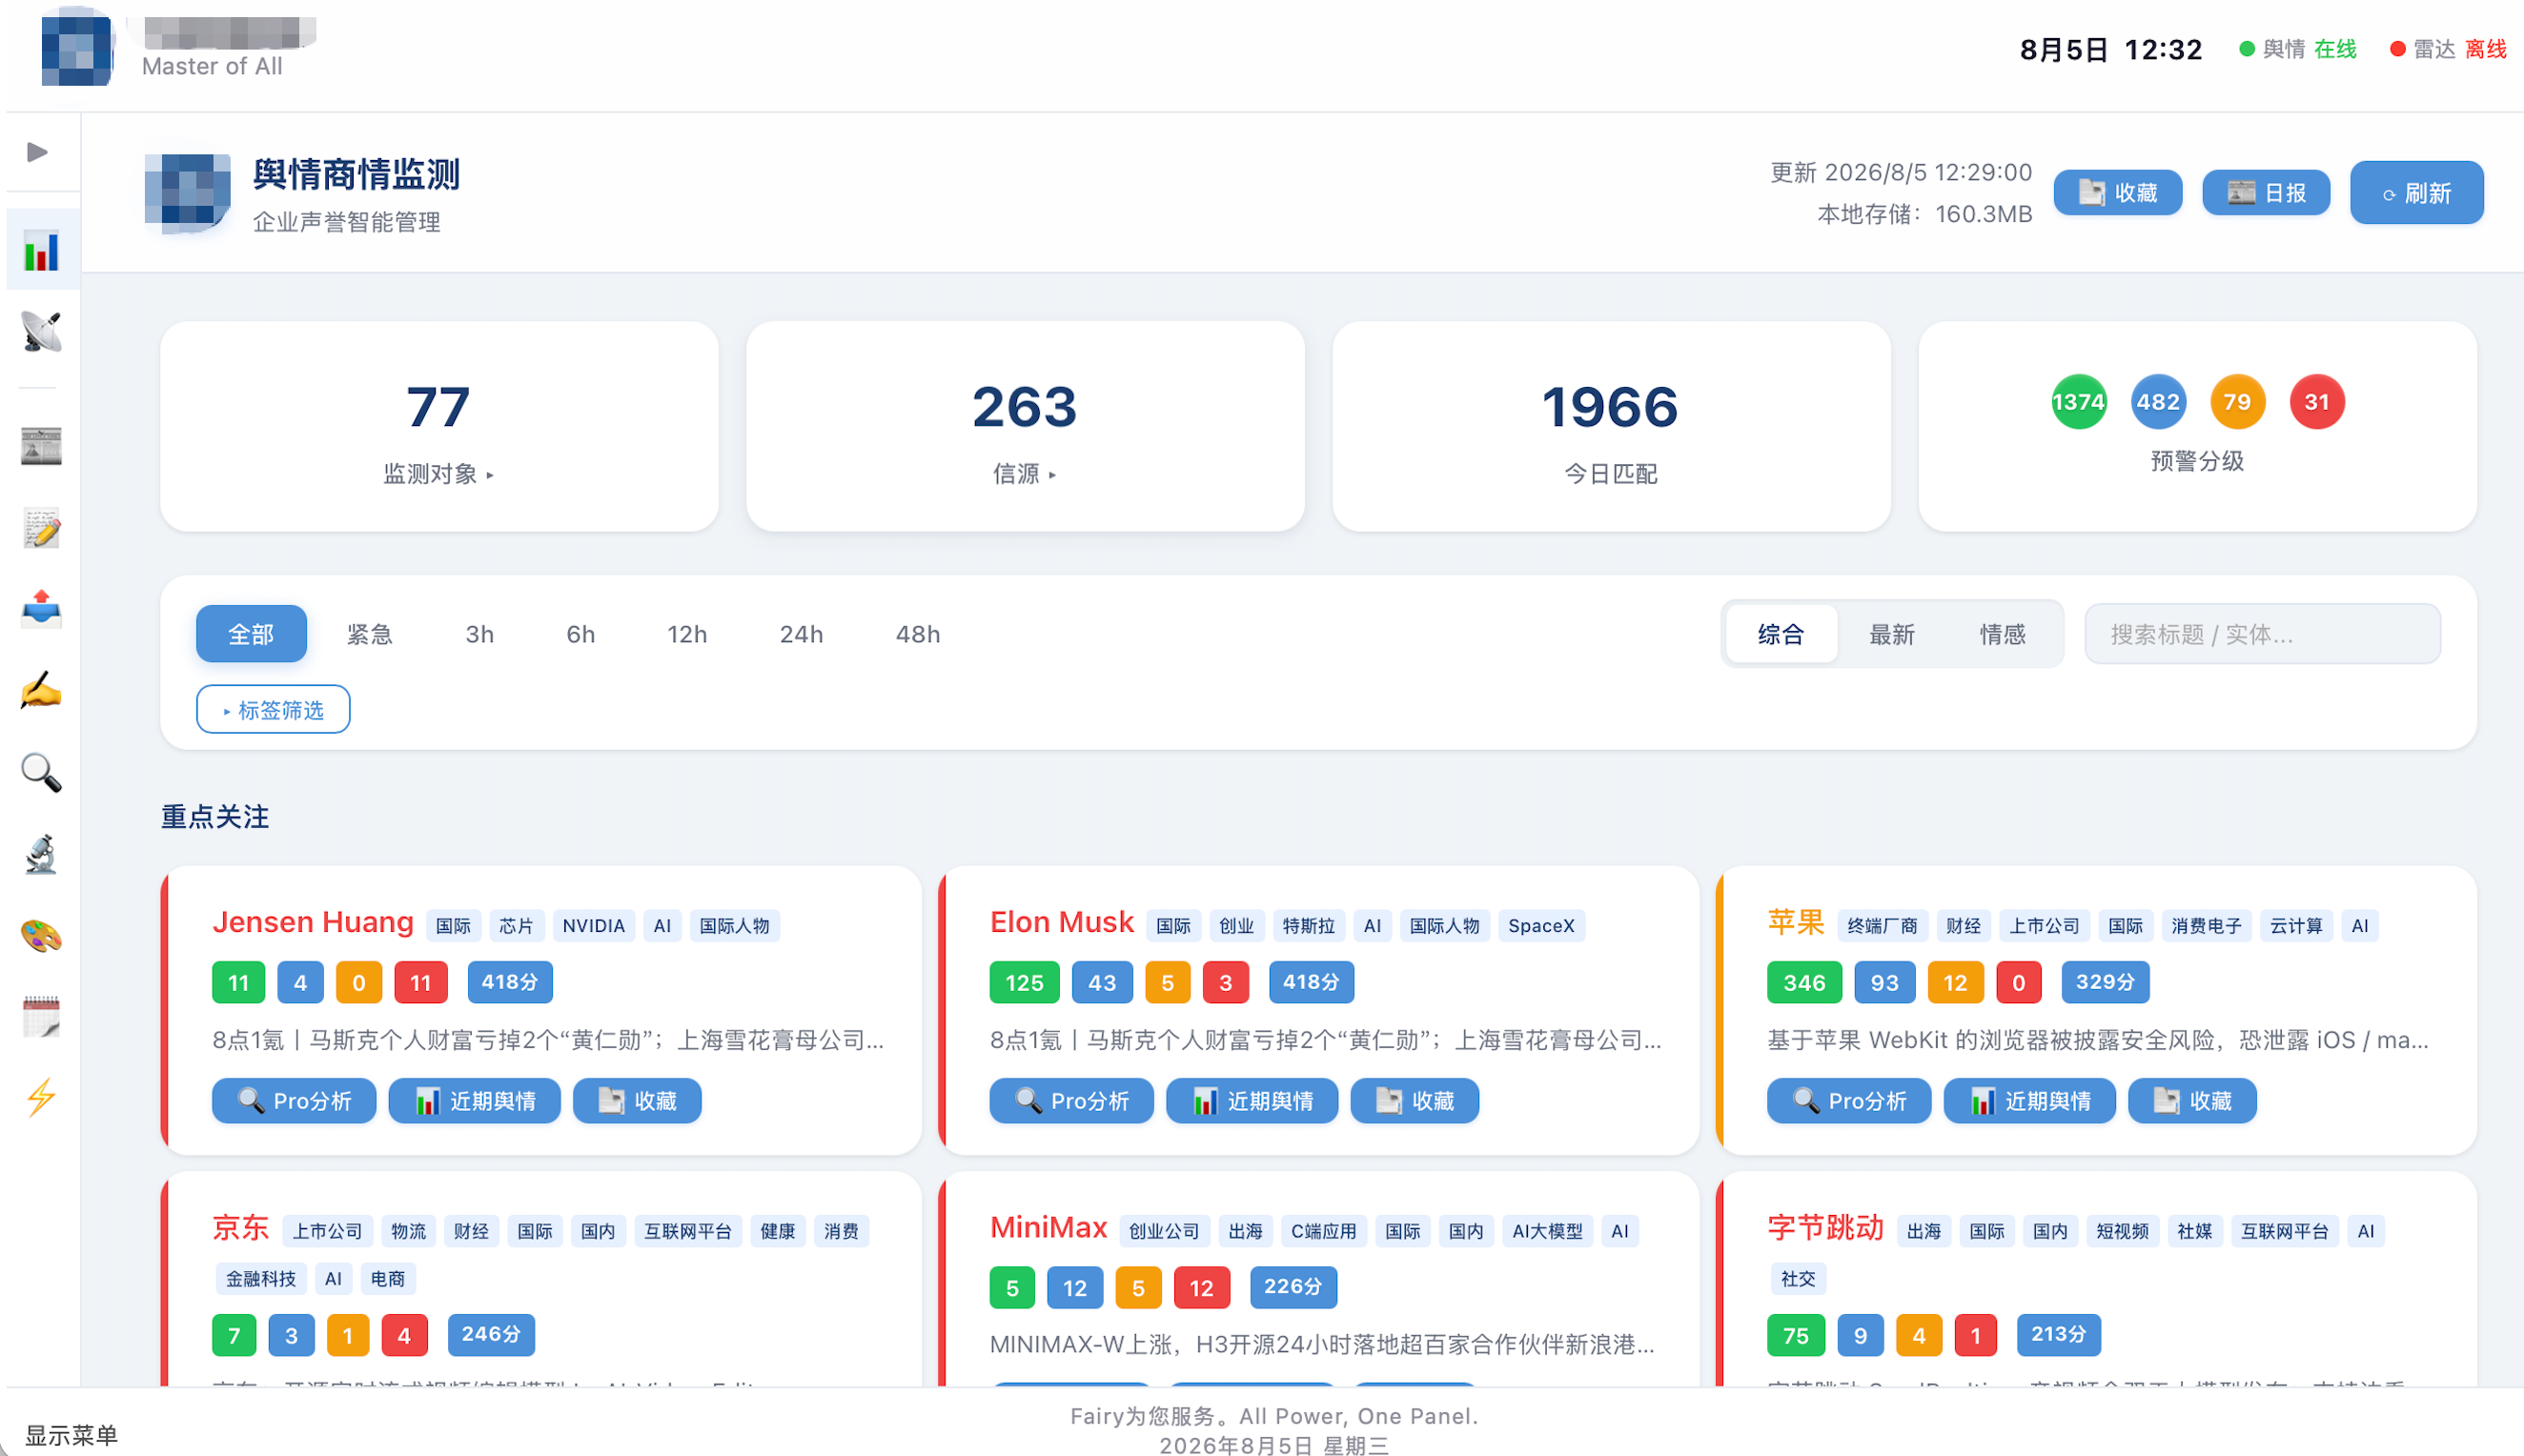This screenshot has width=2524, height=1456.
Task: Click the top-left blurred logo avatar
Action: 77,50
